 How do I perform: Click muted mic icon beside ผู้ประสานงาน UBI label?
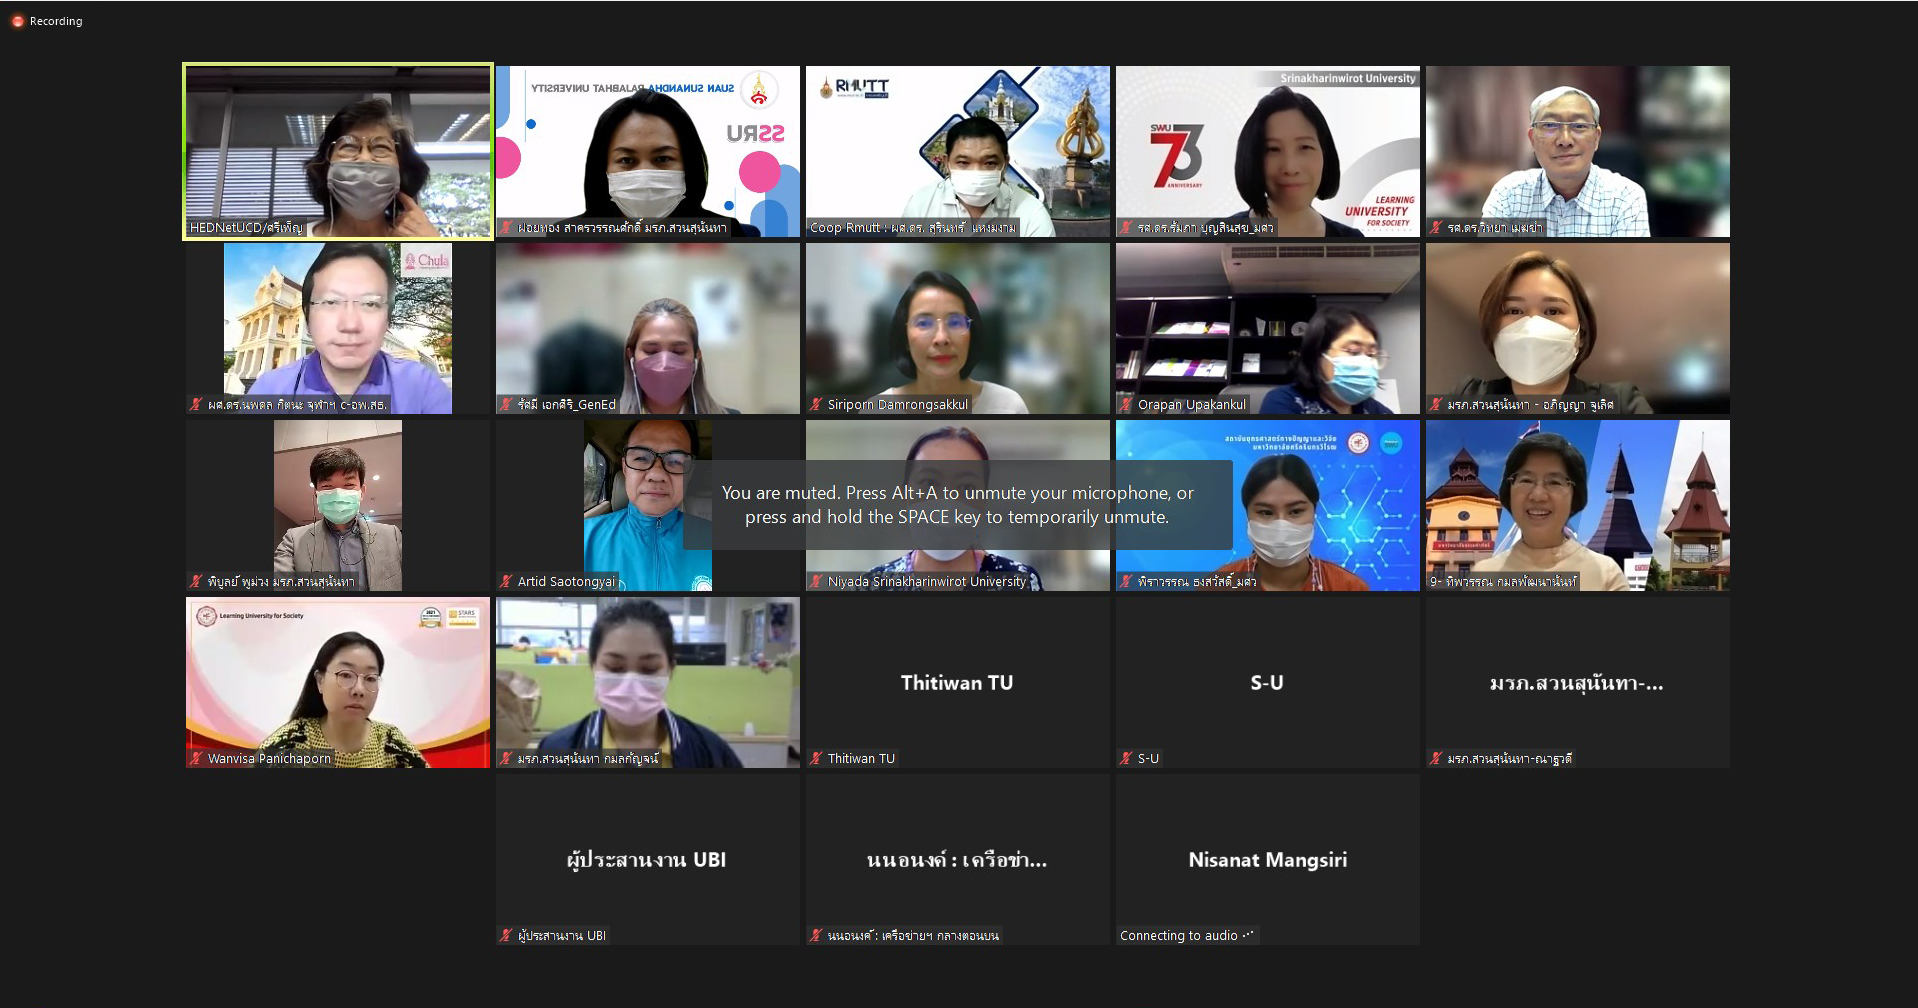(x=507, y=936)
